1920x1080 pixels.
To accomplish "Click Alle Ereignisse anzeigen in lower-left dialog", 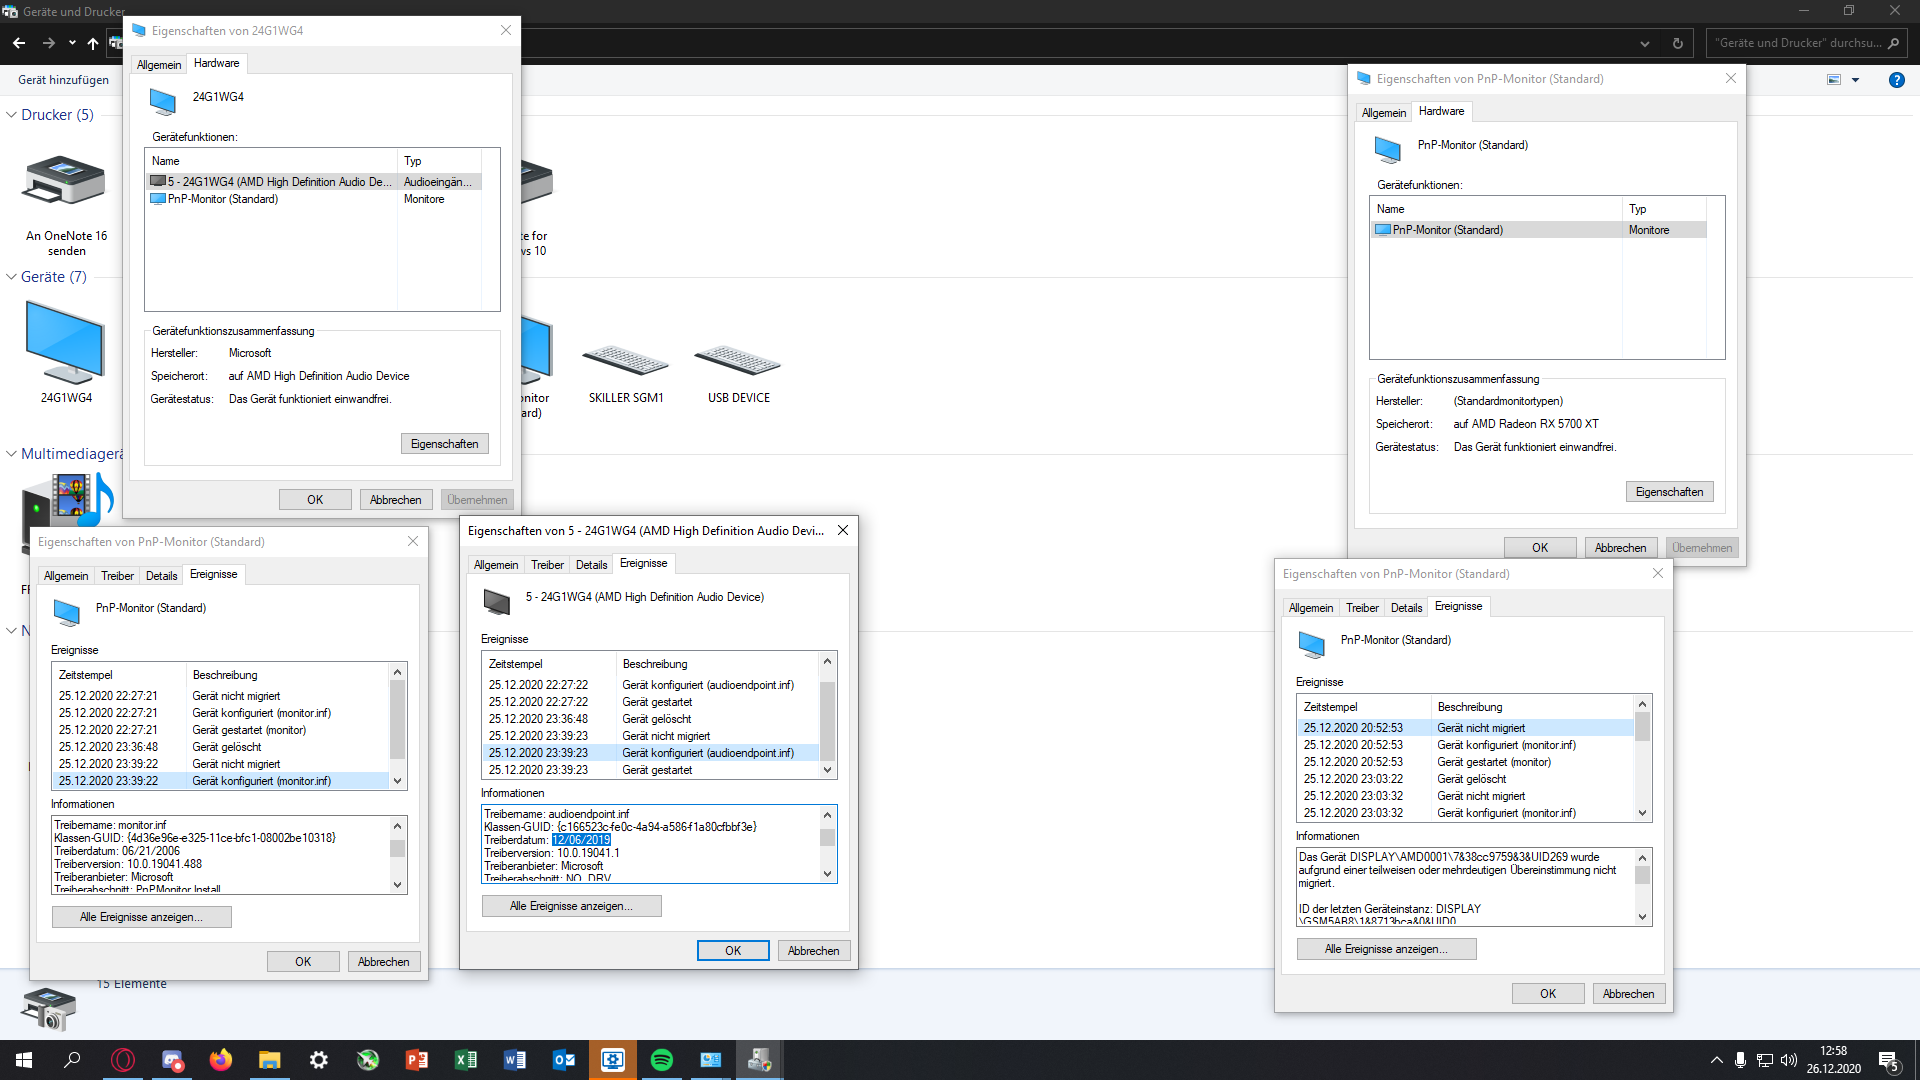I will (141, 917).
